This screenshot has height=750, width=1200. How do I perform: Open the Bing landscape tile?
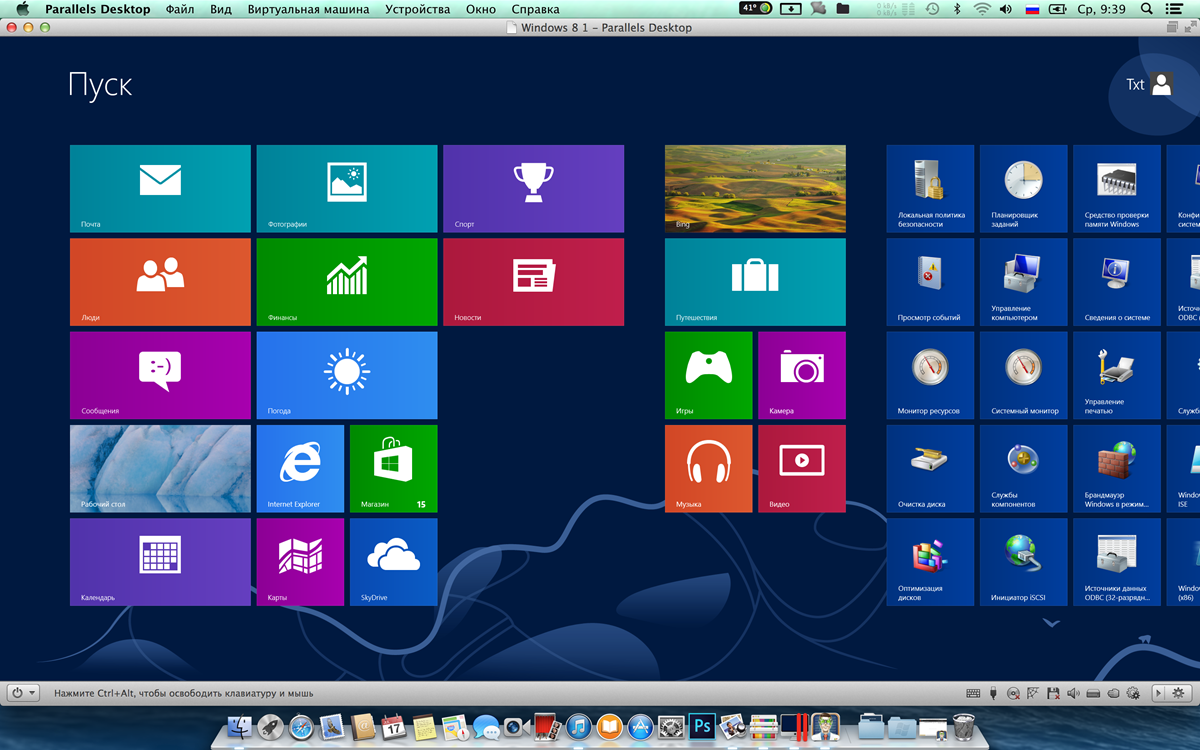(755, 188)
